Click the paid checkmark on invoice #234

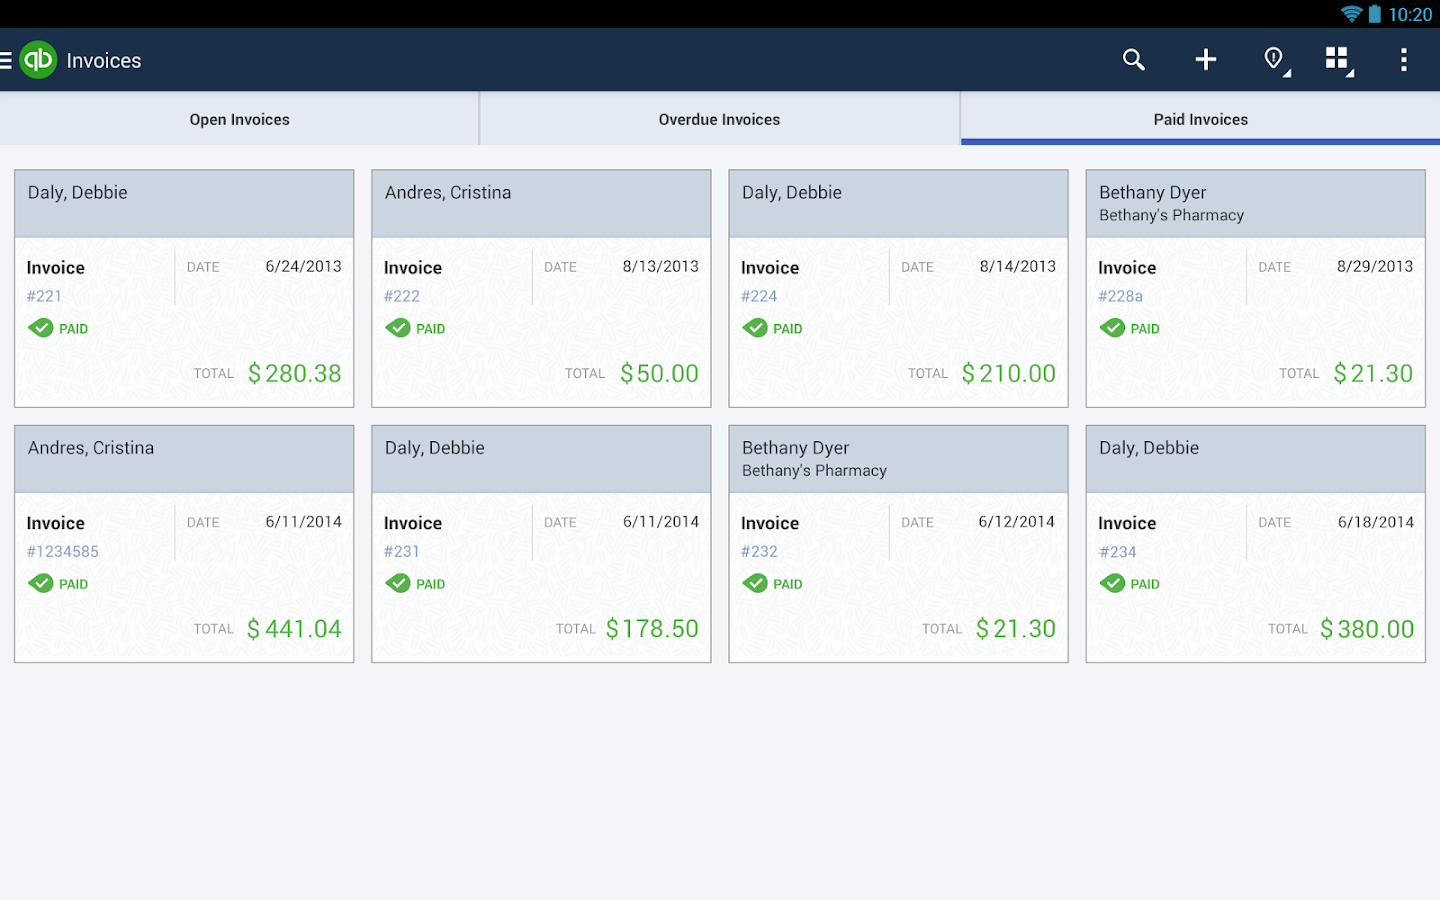pyautogui.click(x=1112, y=583)
